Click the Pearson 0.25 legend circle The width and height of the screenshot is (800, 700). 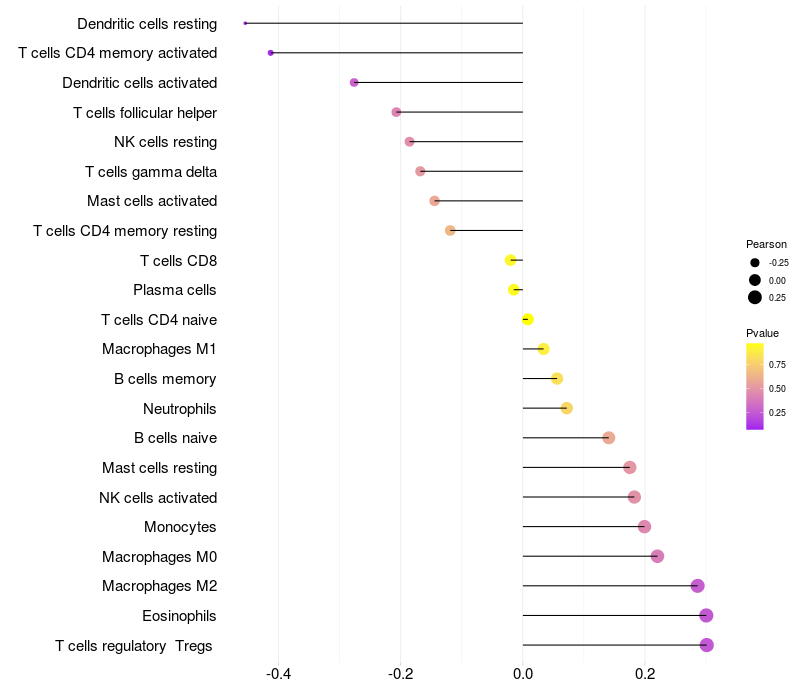pos(754,297)
